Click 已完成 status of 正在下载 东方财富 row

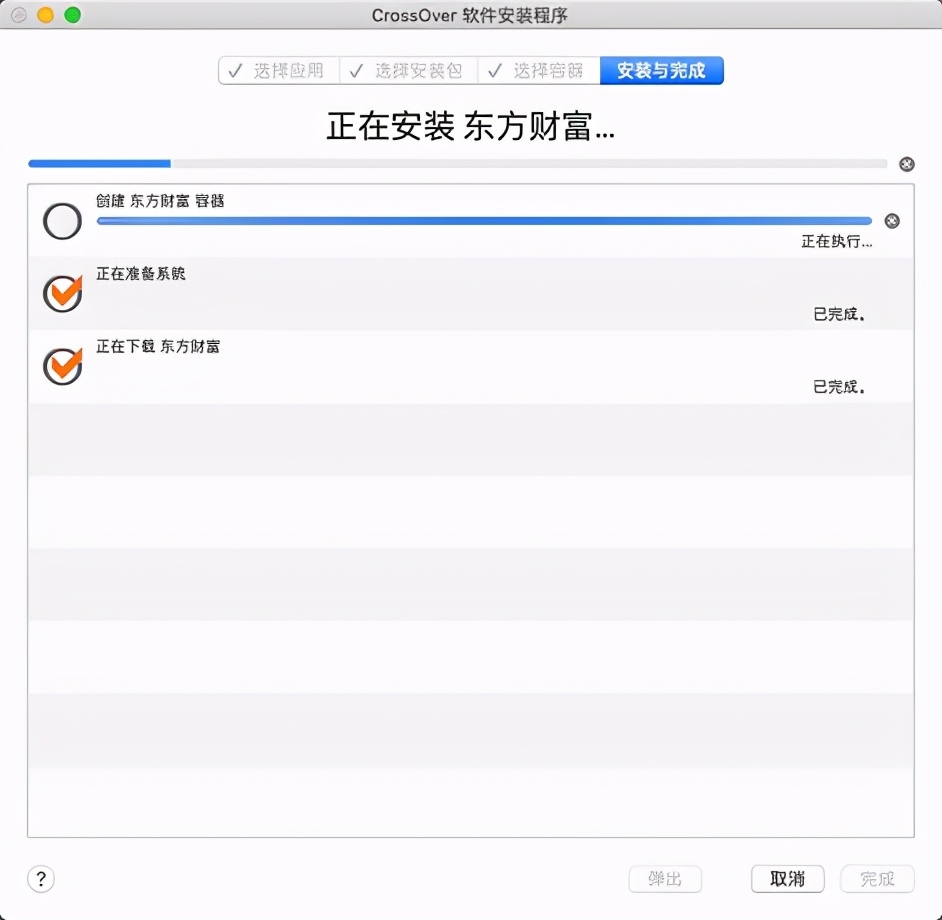(x=839, y=387)
